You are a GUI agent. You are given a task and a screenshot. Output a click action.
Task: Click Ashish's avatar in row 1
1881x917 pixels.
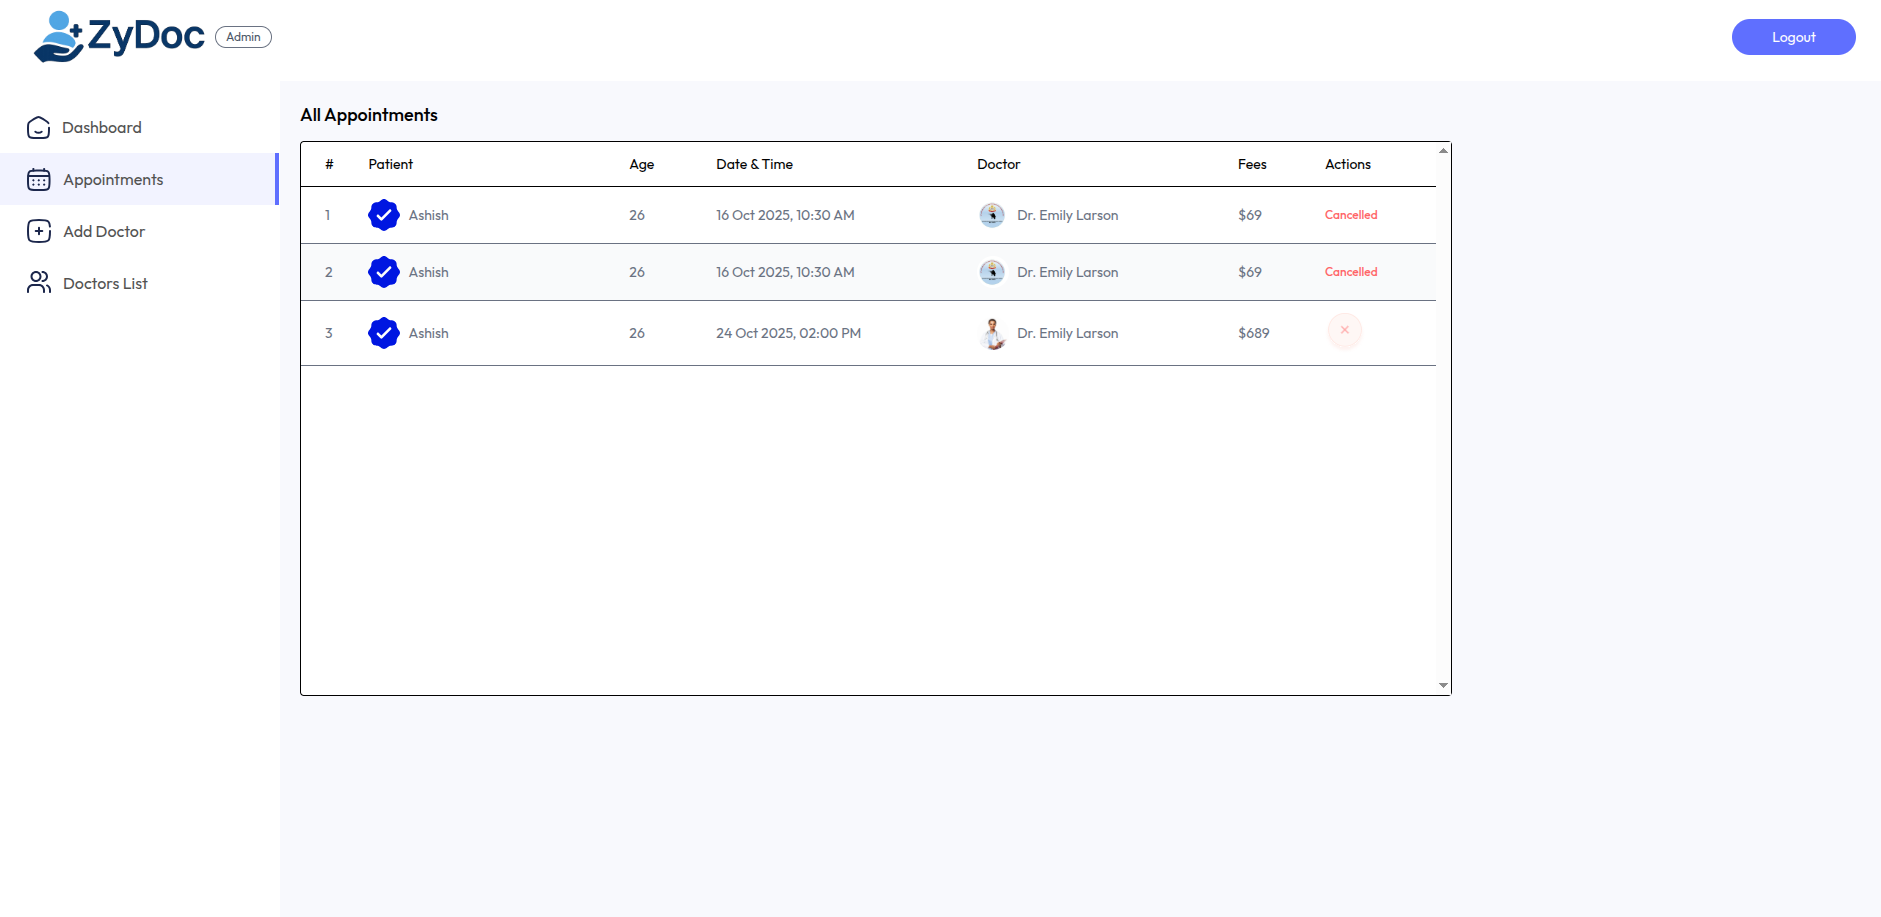point(384,215)
